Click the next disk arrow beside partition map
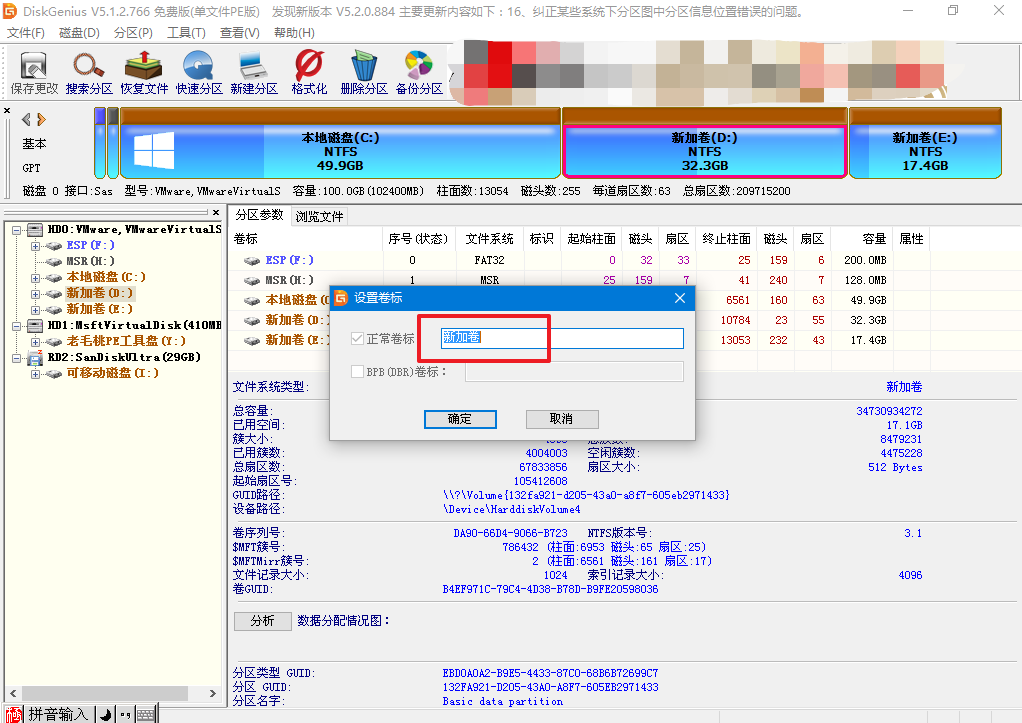This screenshot has width=1022, height=723. 41,119
